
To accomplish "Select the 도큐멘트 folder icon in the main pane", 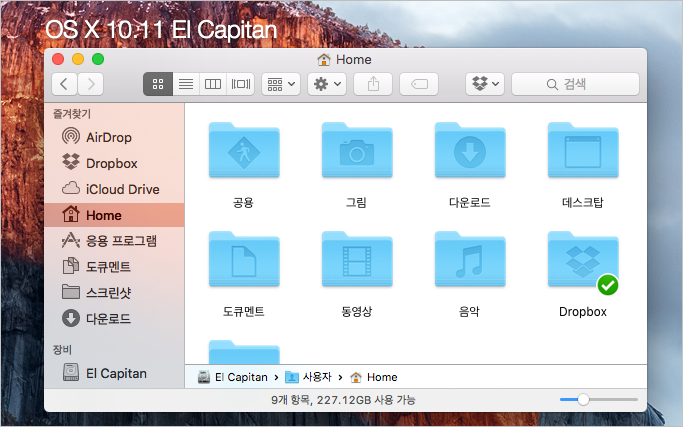I will [244, 259].
